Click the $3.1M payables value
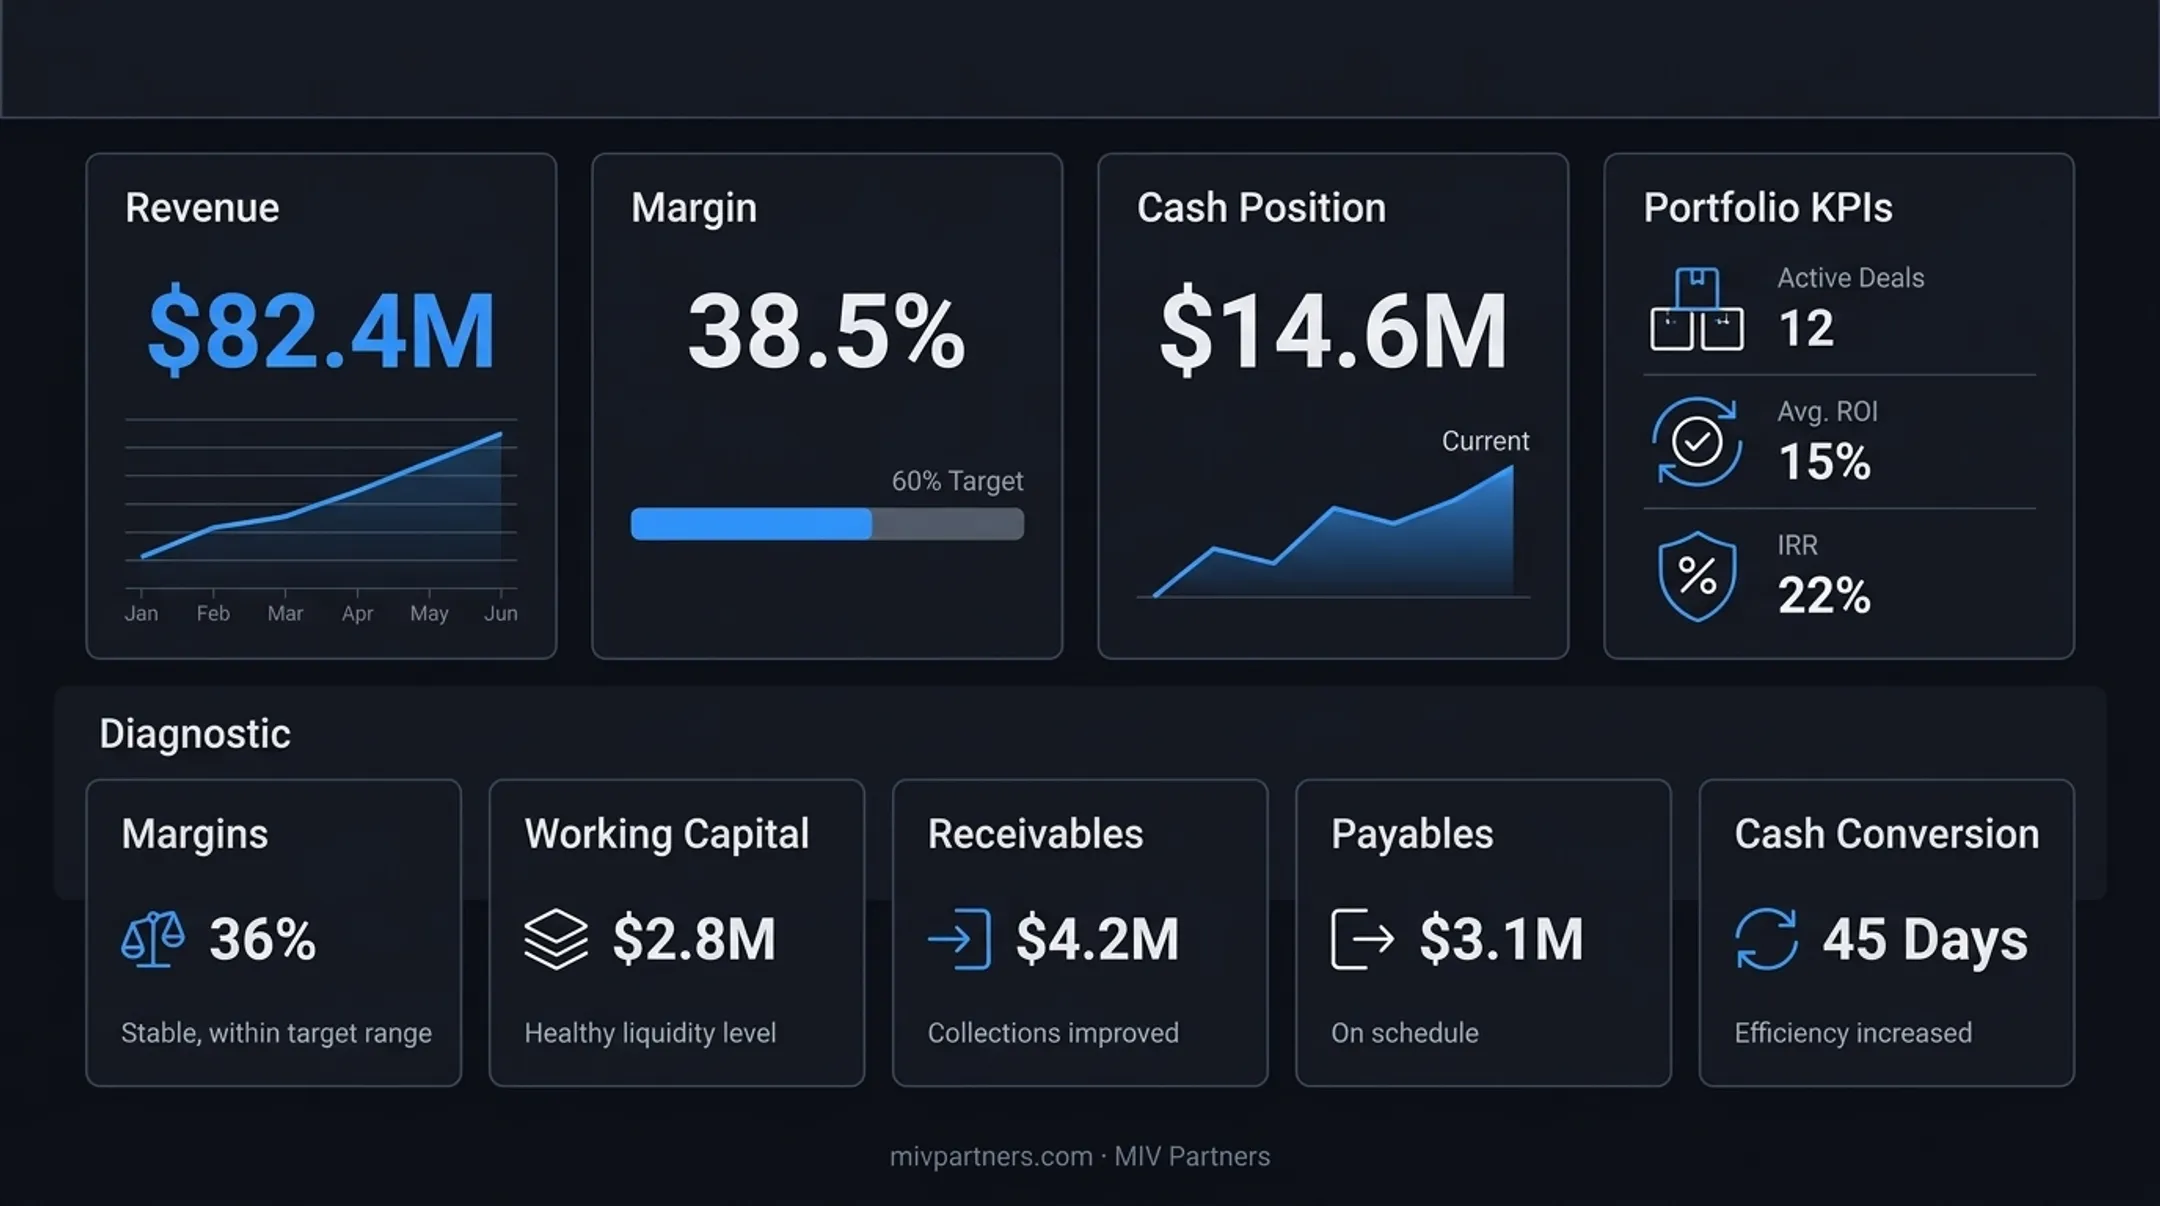Screen dimensions: 2160x1206 click(x=1501, y=939)
